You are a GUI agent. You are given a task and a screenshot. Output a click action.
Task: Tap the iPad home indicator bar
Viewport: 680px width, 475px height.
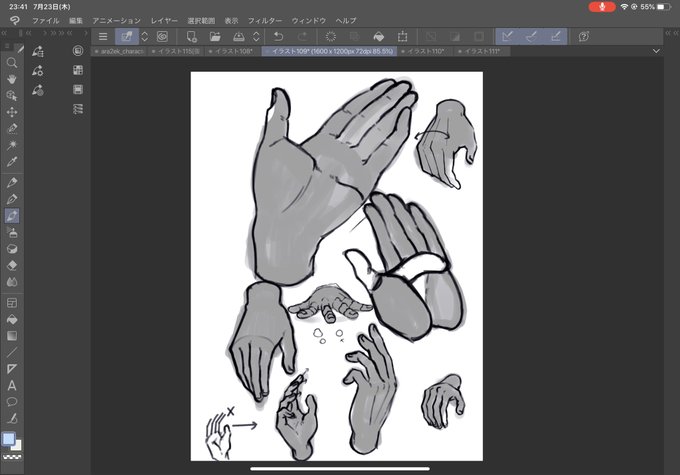pyautogui.click(x=340, y=468)
